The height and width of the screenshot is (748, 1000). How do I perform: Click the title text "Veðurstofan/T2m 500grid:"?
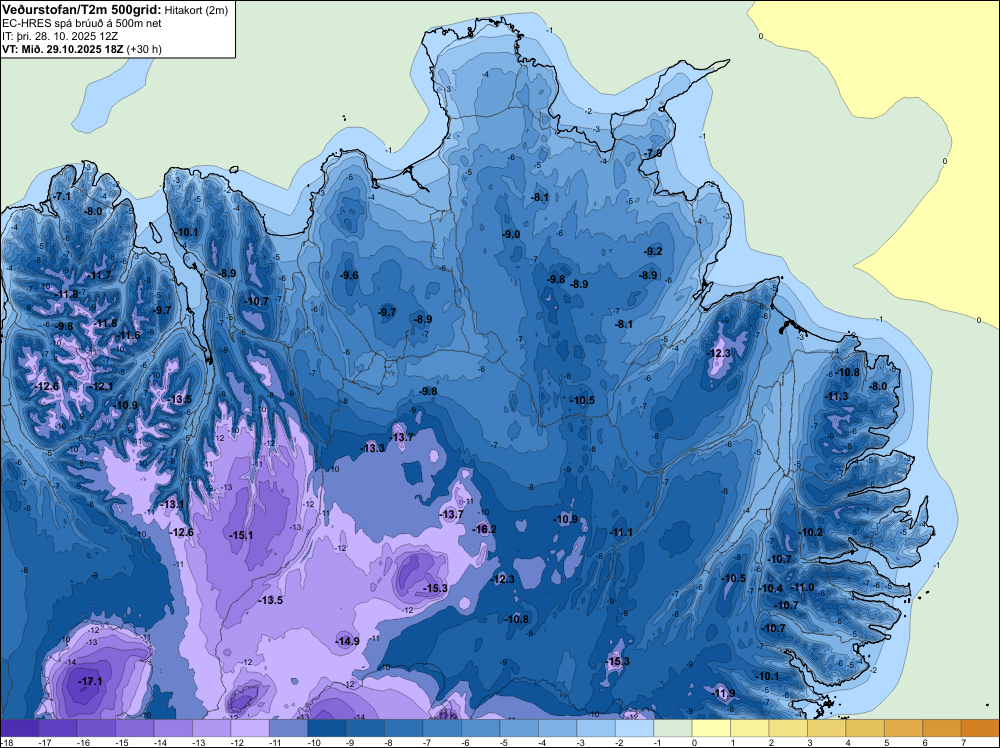[82, 10]
